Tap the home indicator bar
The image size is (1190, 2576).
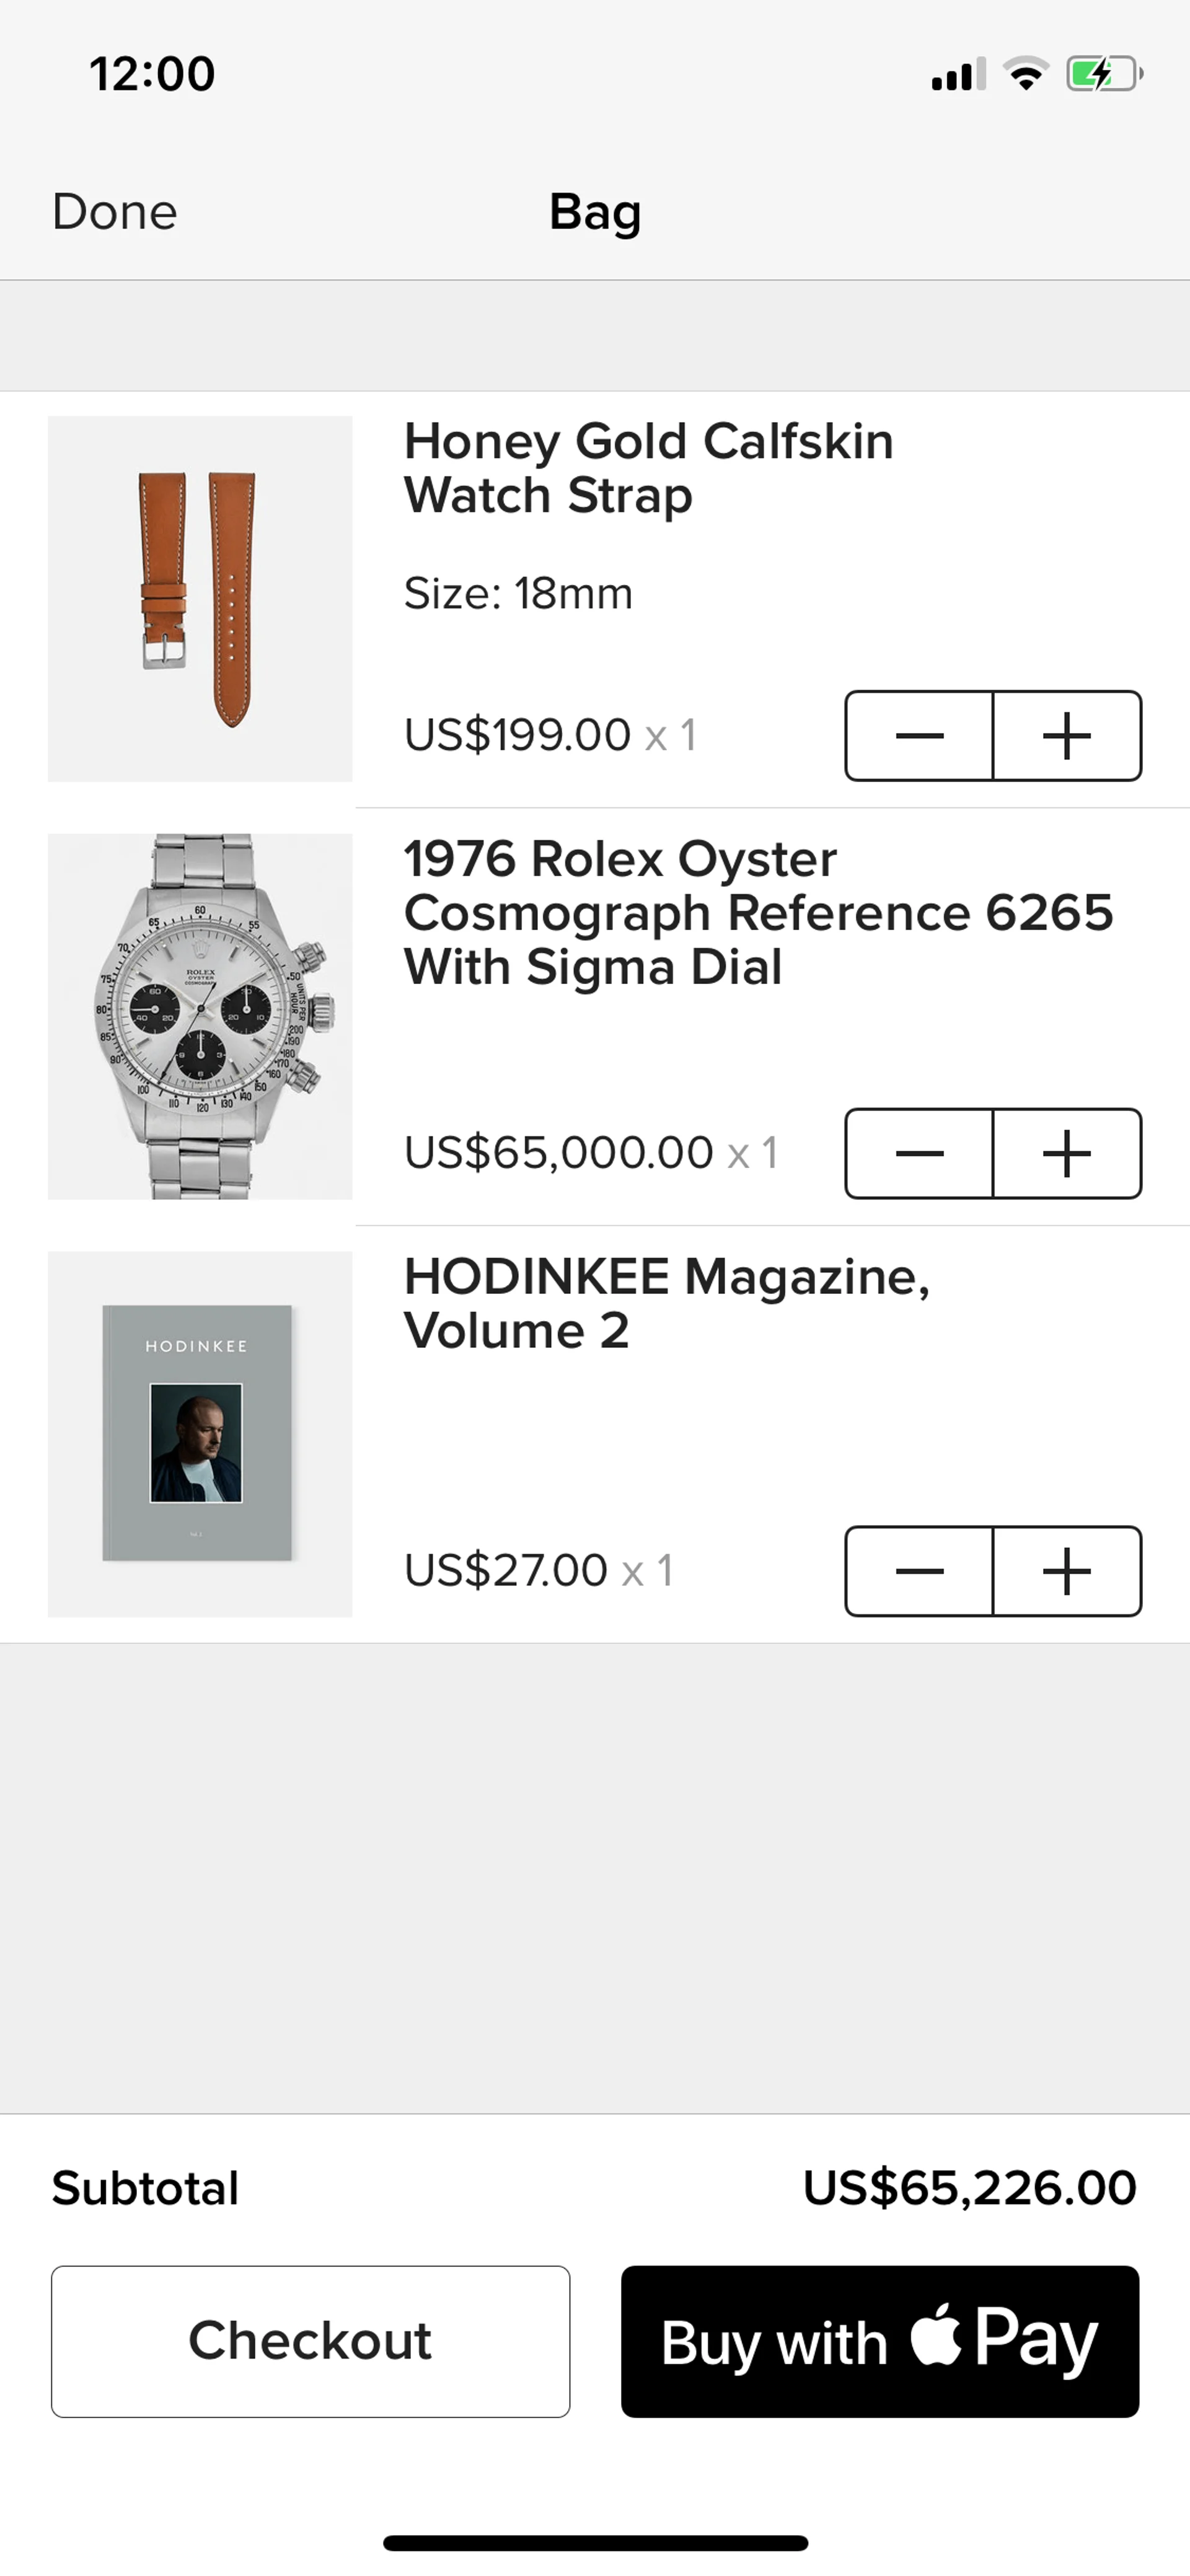(x=595, y=2543)
